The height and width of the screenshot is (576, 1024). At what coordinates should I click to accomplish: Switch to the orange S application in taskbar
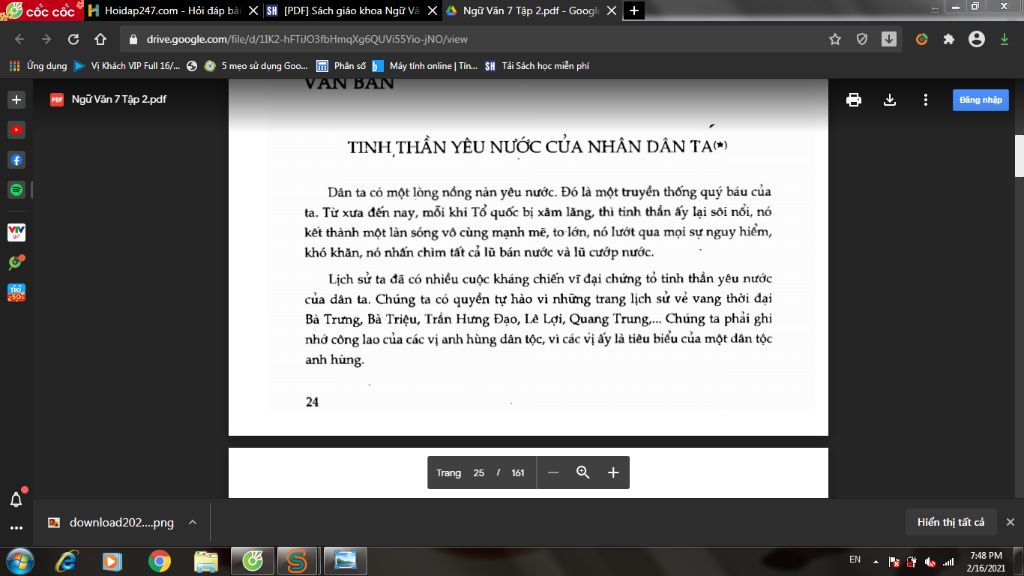tap(297, 561)
